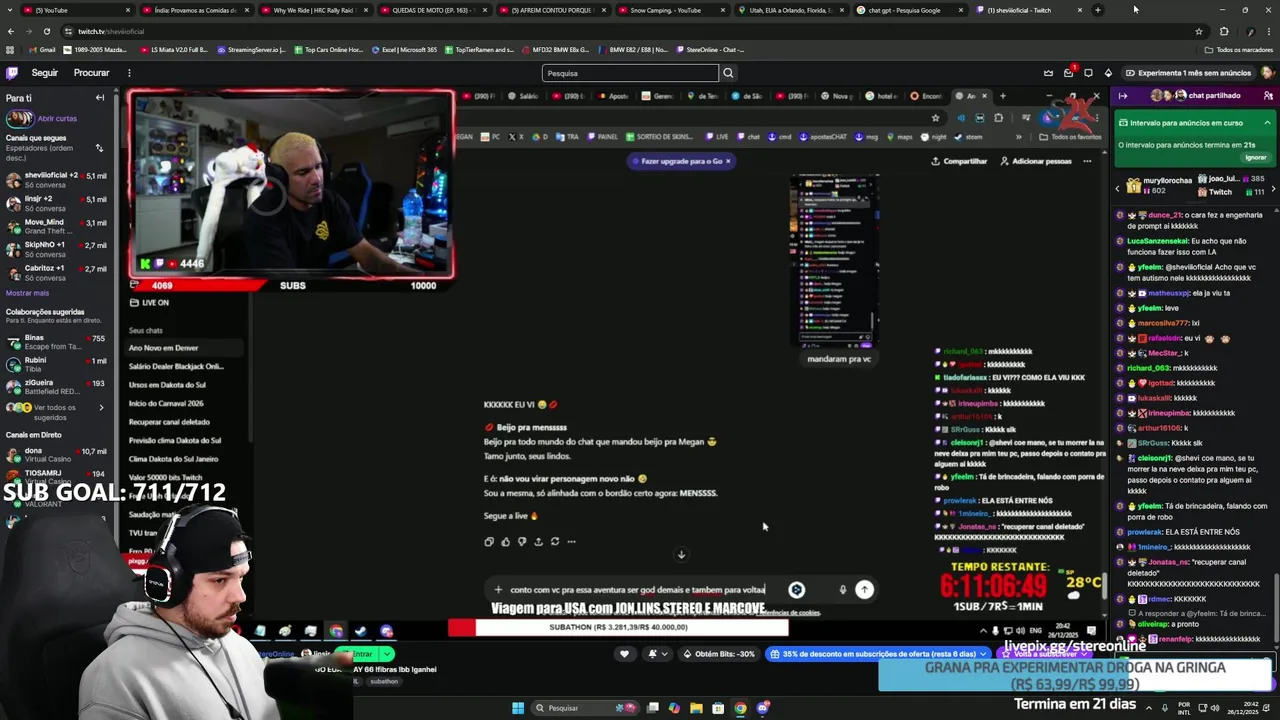Open File Explorer from the taskbar

click(696, 708)
